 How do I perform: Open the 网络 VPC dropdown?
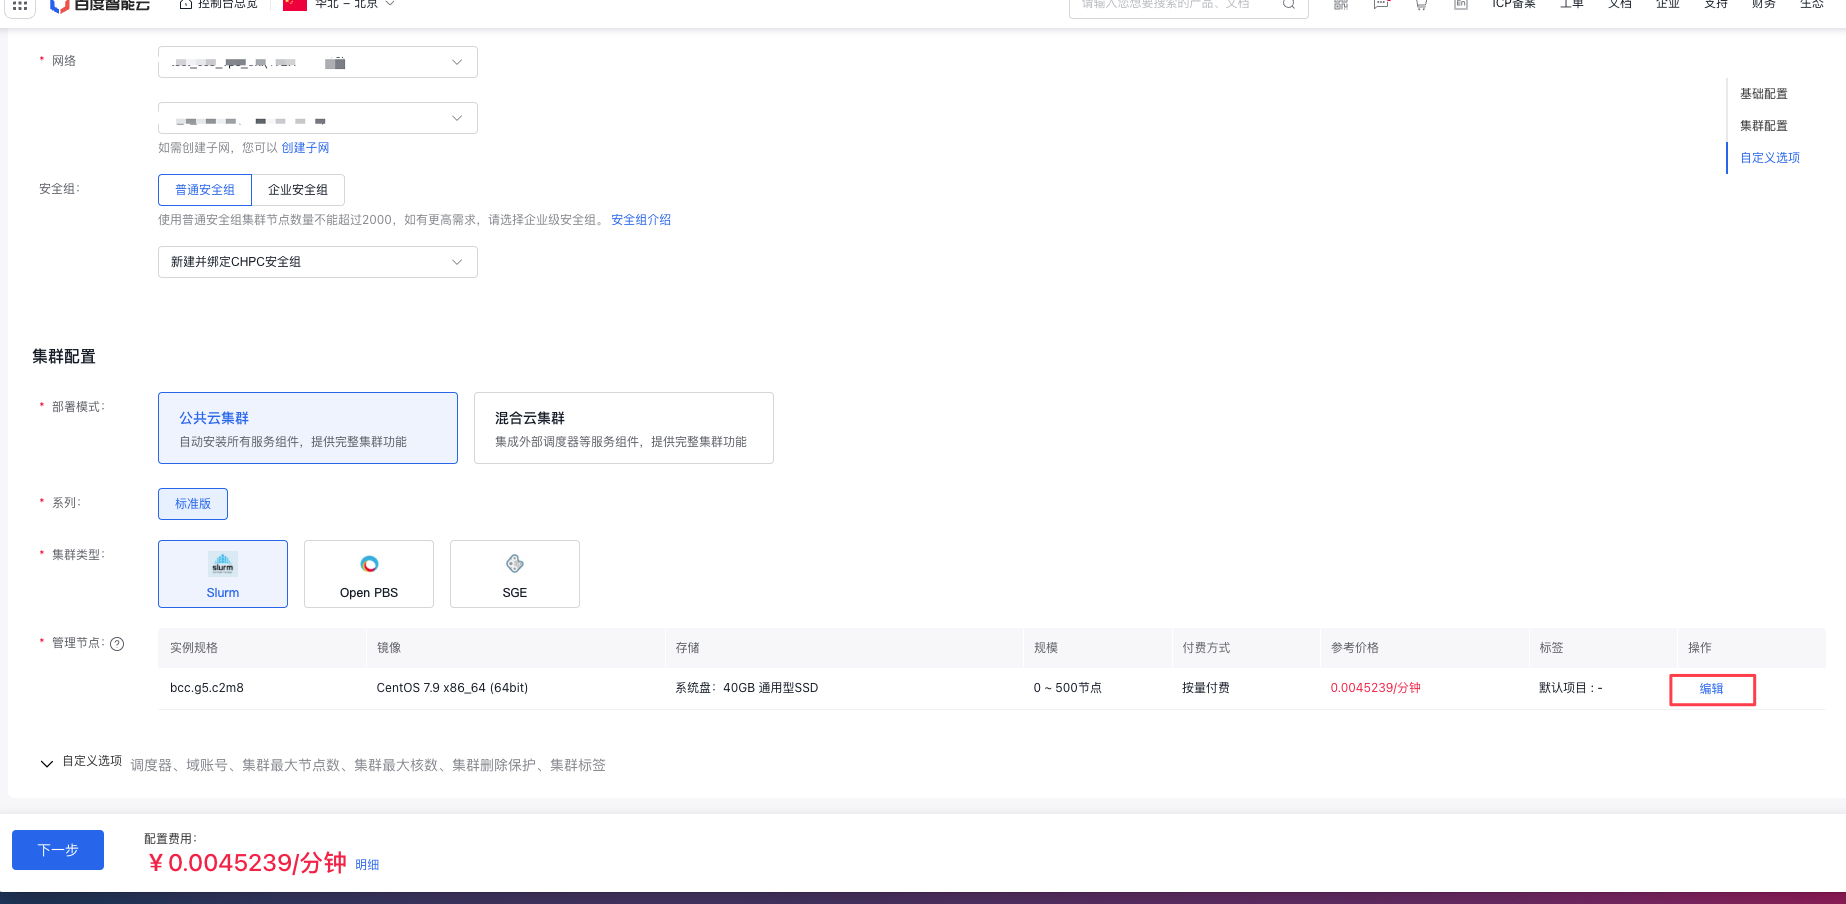click(x=318, y=62)
